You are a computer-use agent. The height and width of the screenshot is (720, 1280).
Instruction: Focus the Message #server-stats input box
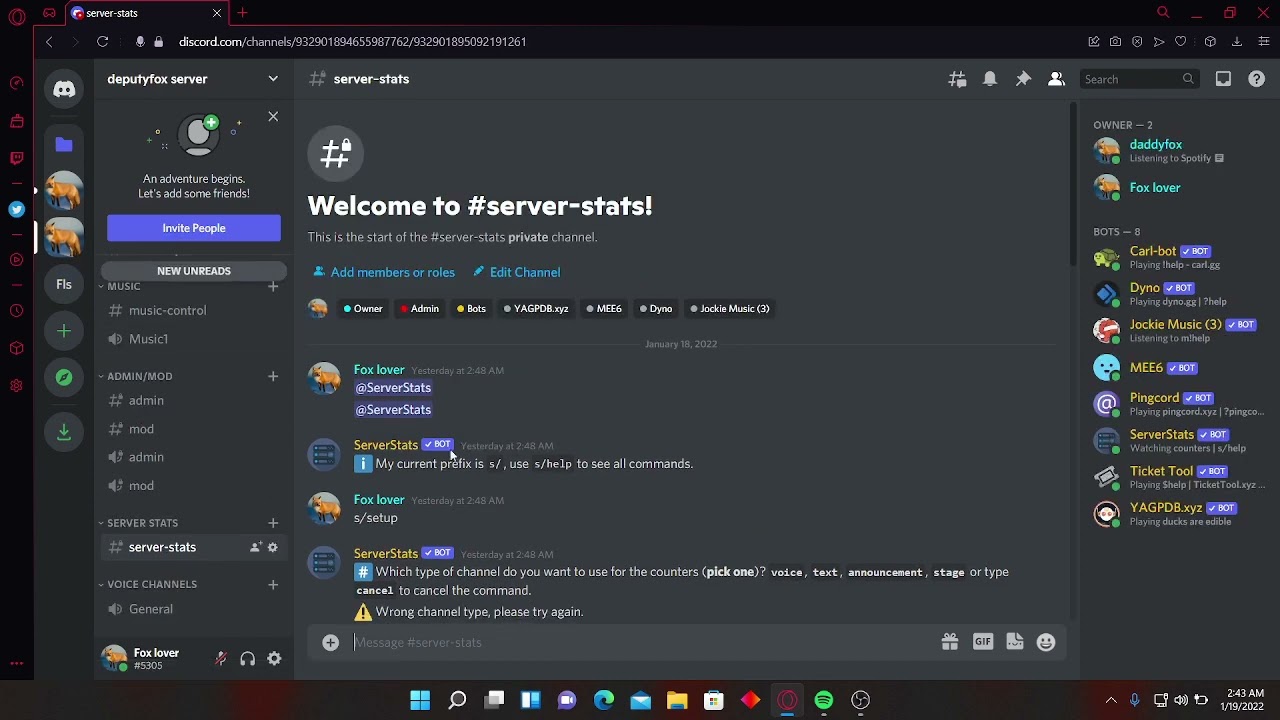click(640, 643)
